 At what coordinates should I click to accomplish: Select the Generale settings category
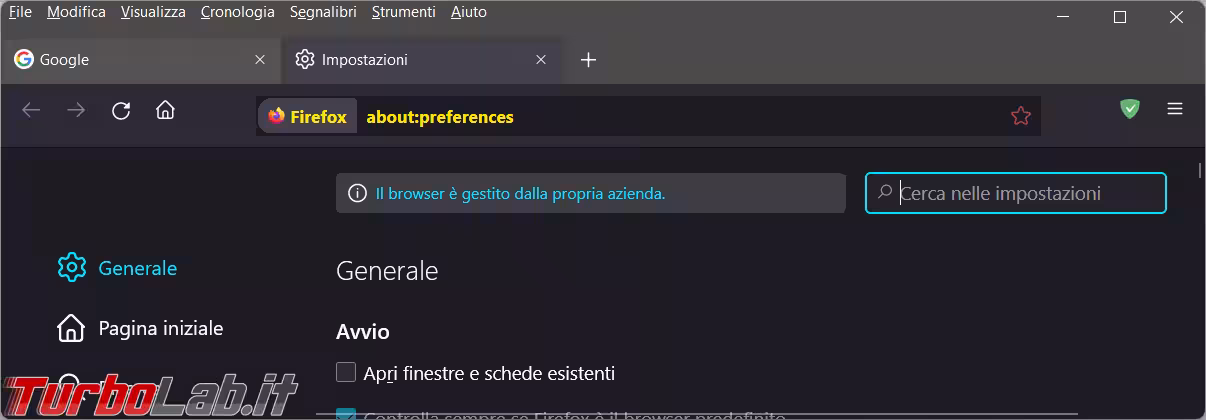click(x=137, y=268)
